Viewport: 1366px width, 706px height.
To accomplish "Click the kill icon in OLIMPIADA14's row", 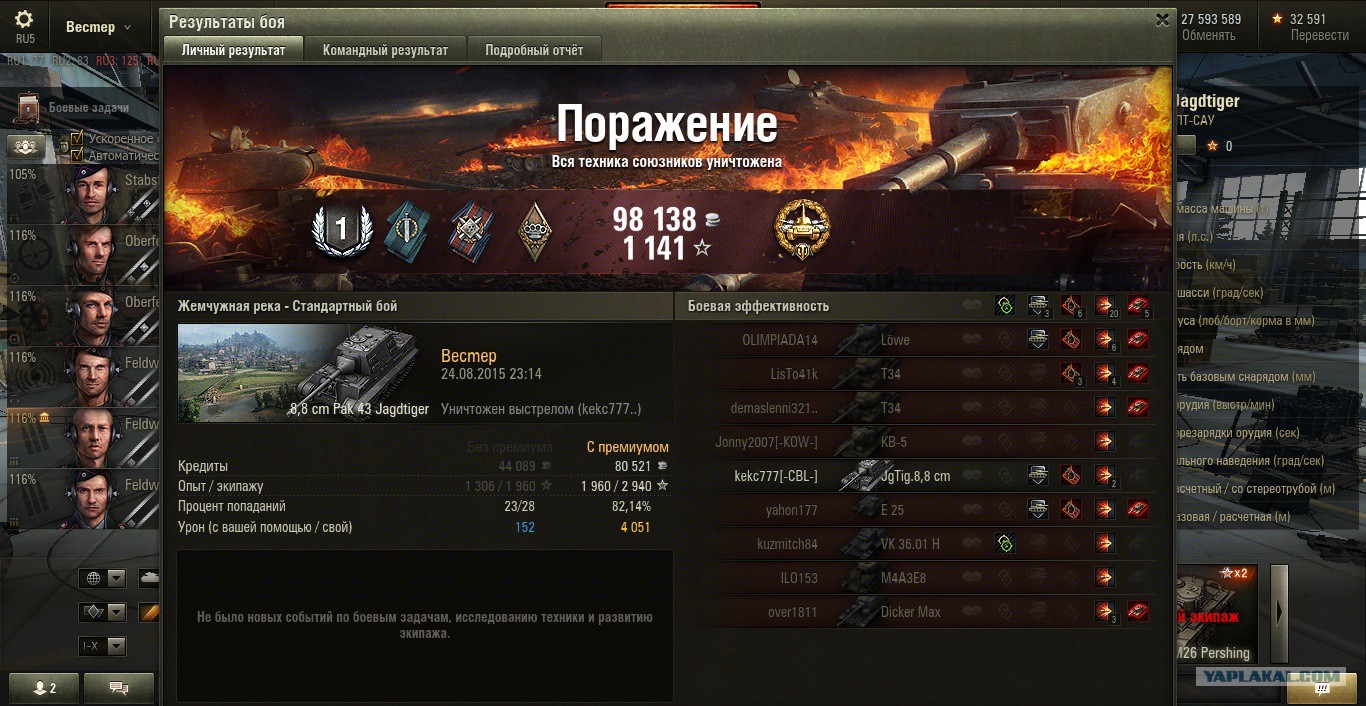I will 1138,340.
